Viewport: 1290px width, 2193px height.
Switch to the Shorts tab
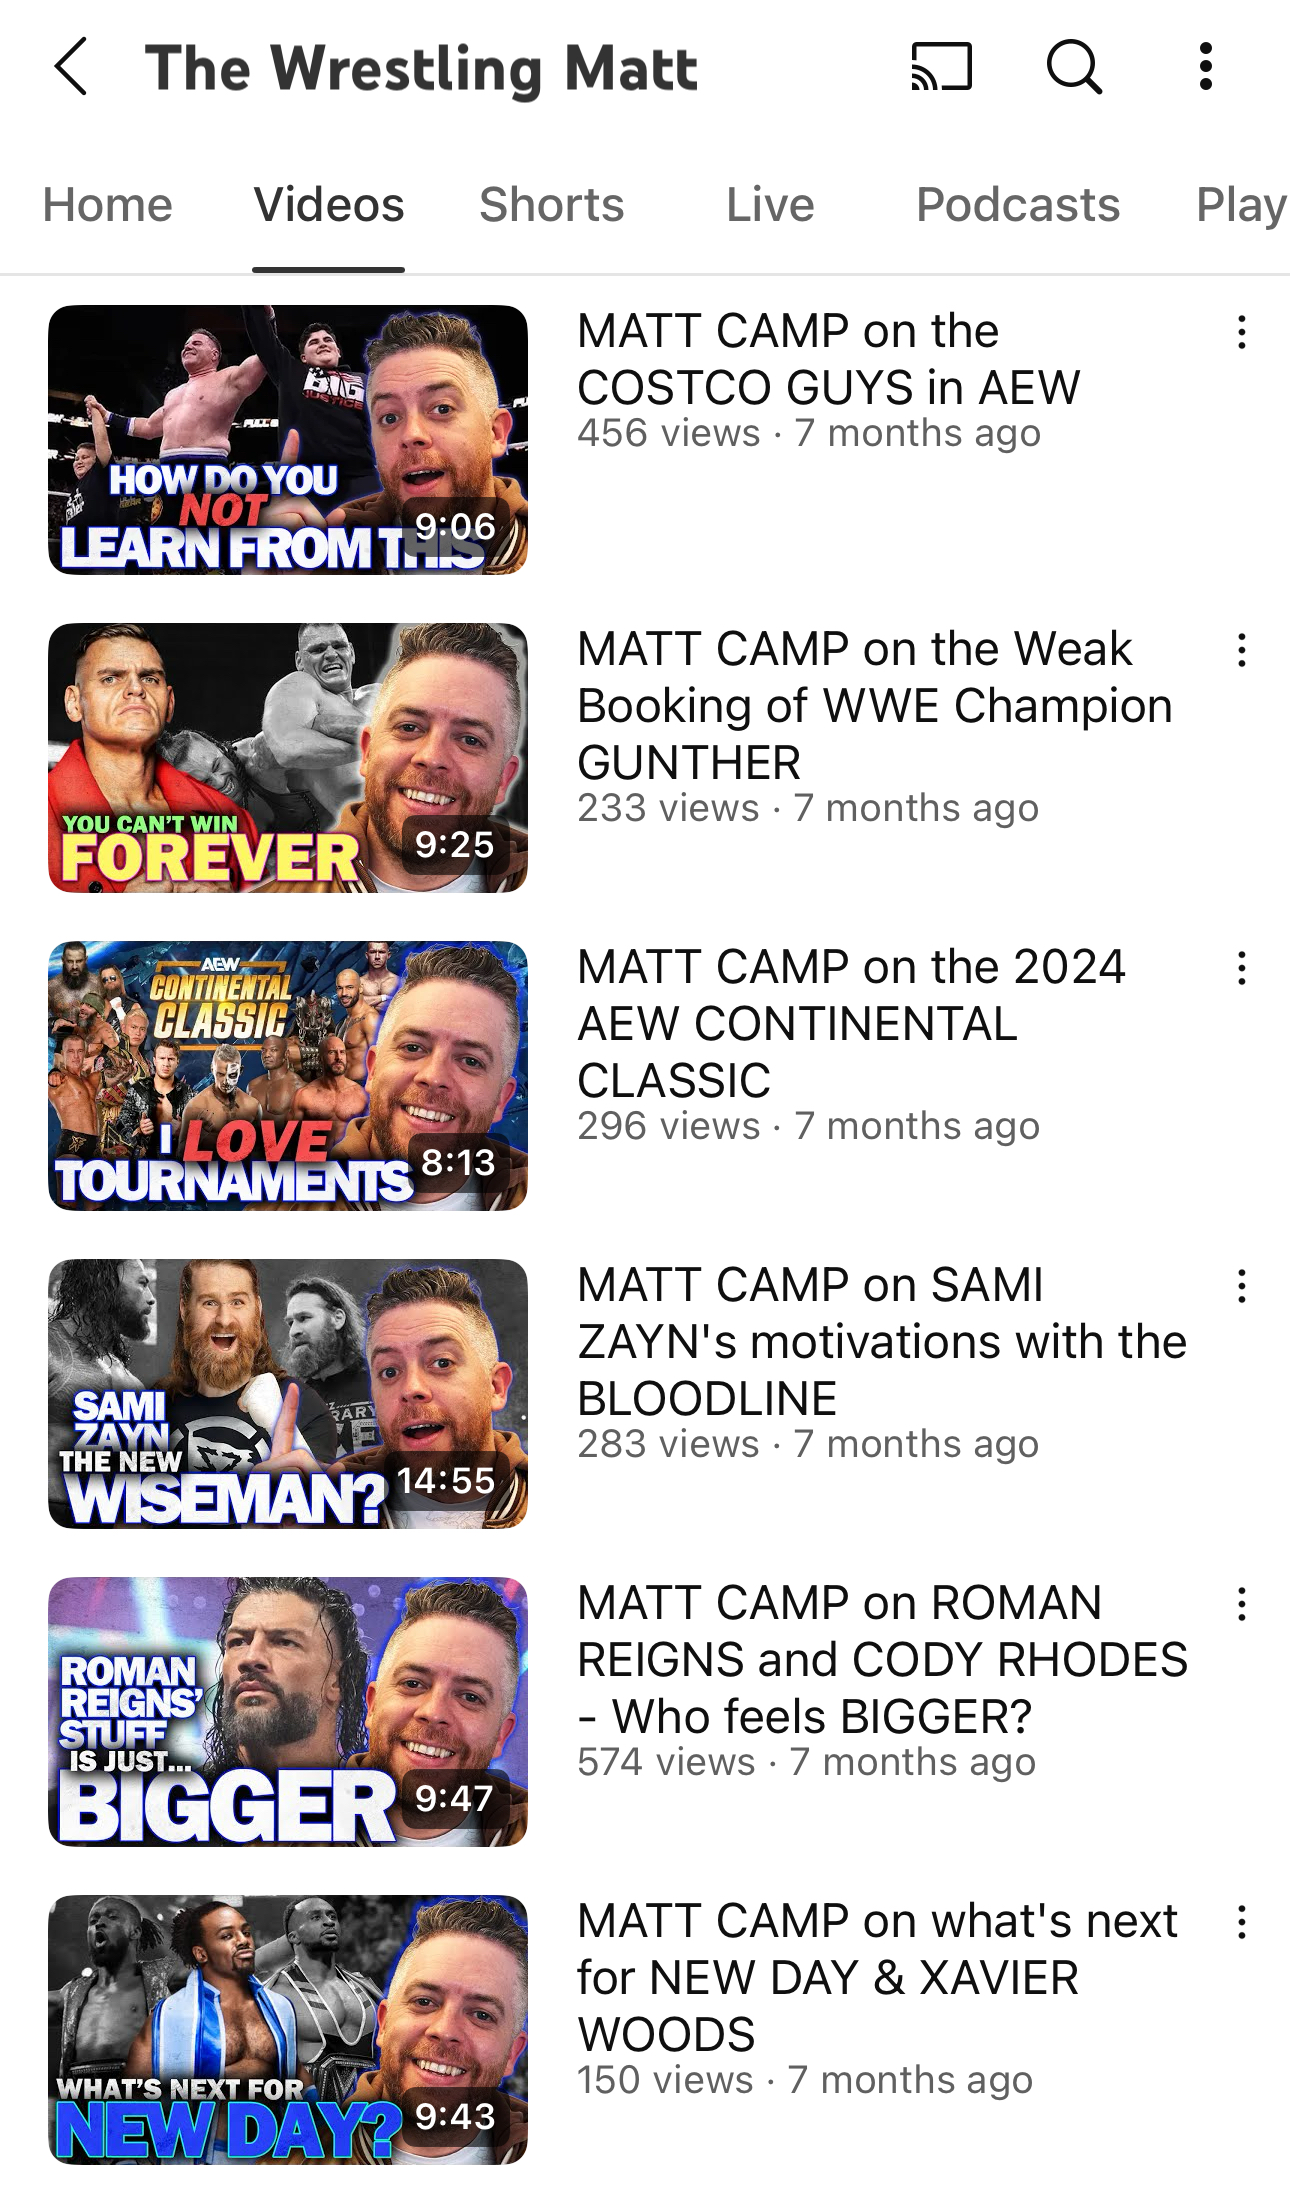point(552,205)
